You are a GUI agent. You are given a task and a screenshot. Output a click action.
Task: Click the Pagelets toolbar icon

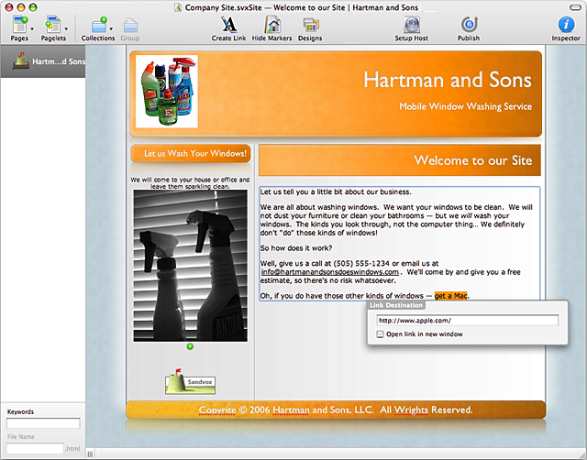click(x=53, y=25)
